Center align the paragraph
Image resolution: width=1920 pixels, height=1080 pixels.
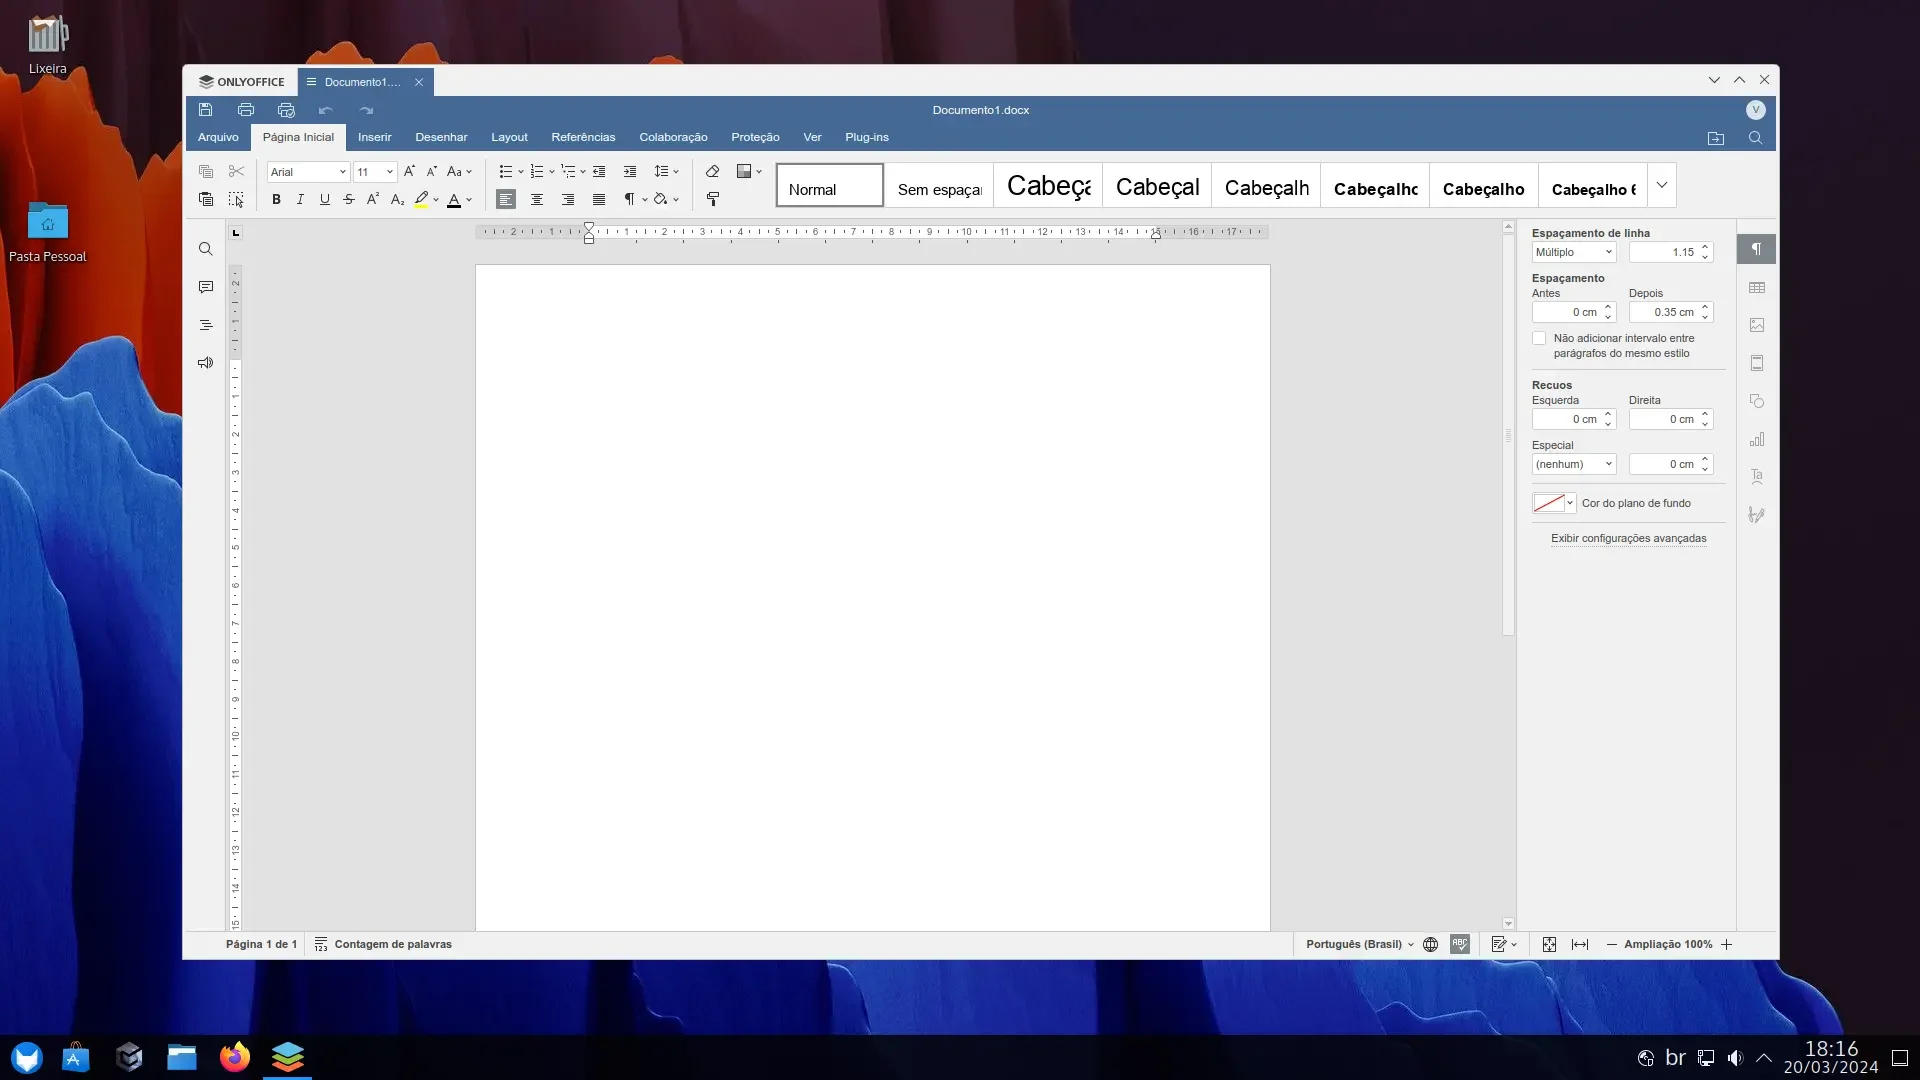click(537, 200)
